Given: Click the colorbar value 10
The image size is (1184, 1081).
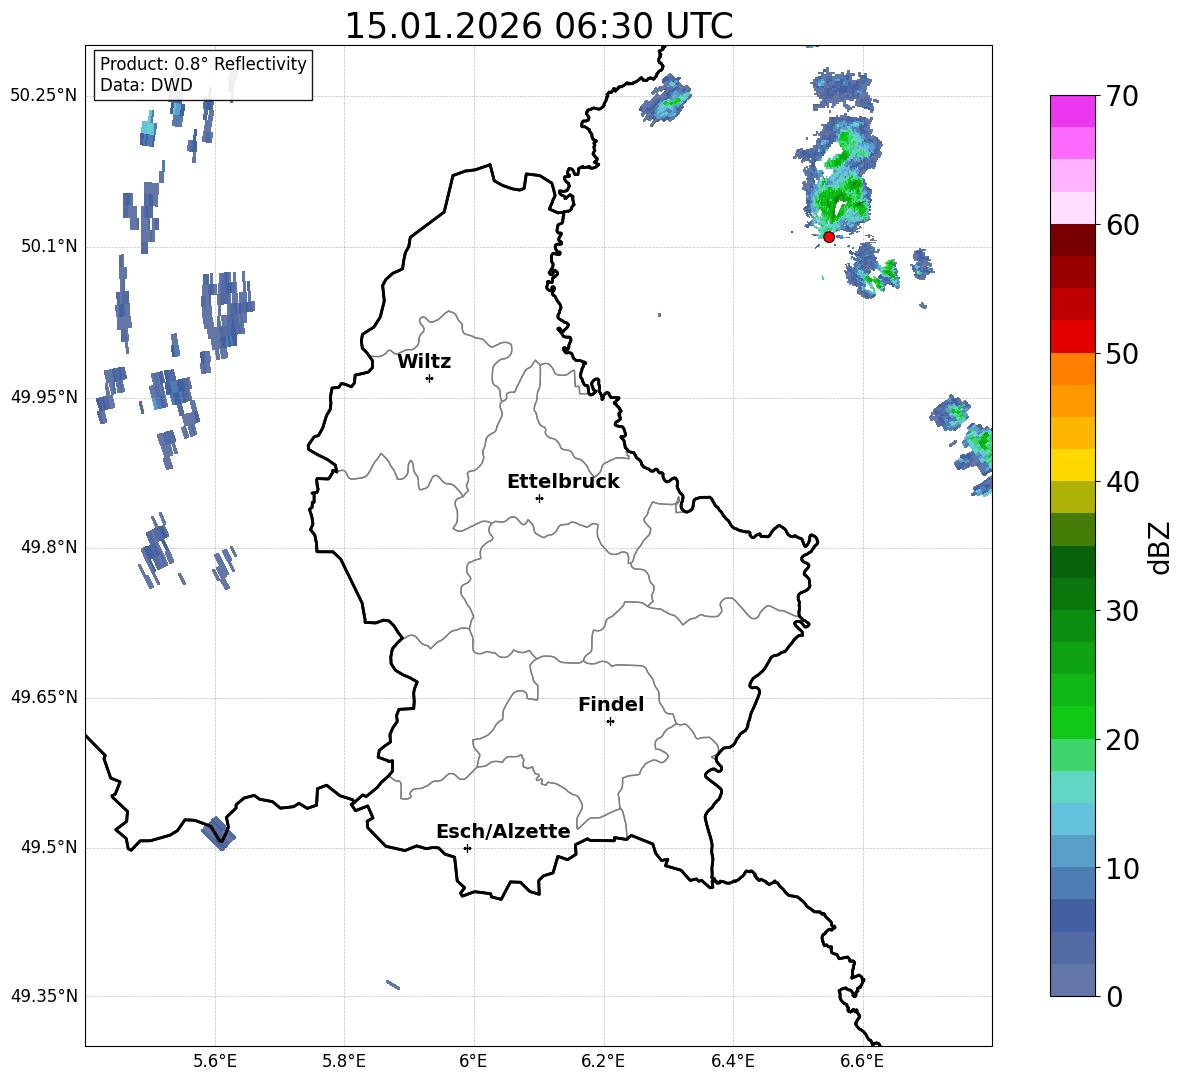Looking at the screenshot, I should [x=1122, y=869].
